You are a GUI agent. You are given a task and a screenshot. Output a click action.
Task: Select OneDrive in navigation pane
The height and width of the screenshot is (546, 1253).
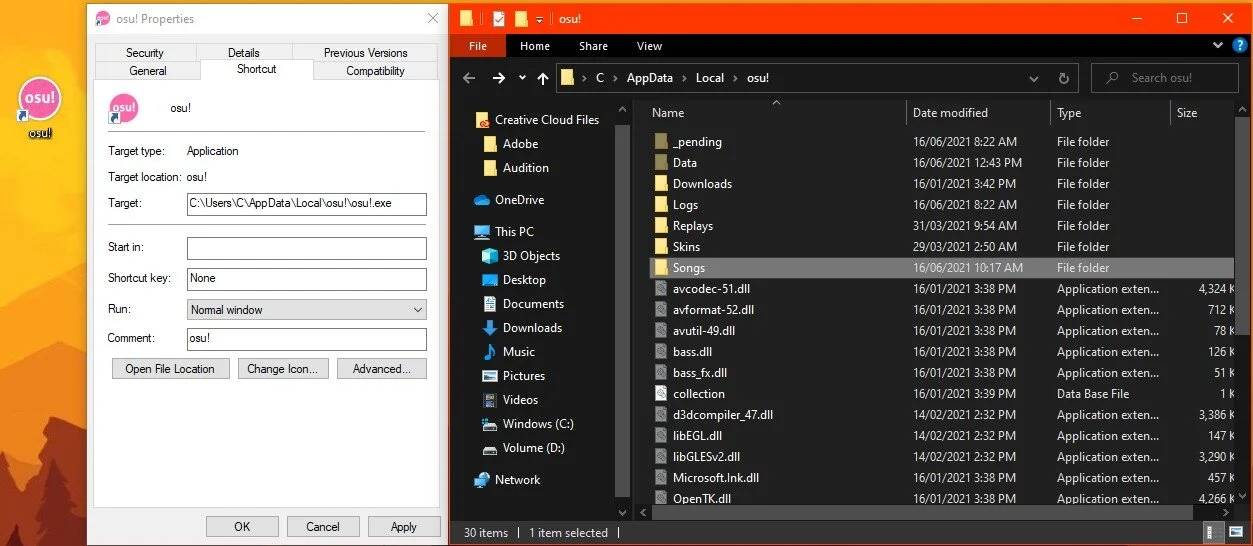(x=509, y=199)
